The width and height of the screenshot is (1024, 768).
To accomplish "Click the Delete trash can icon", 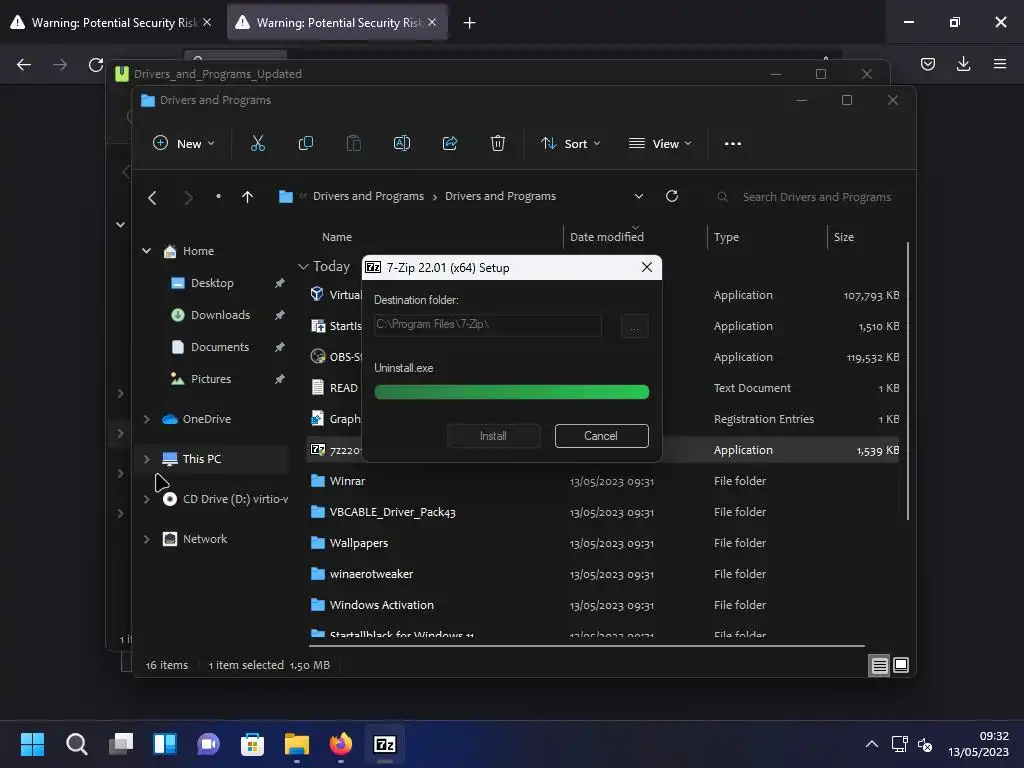I will point(498,144).
